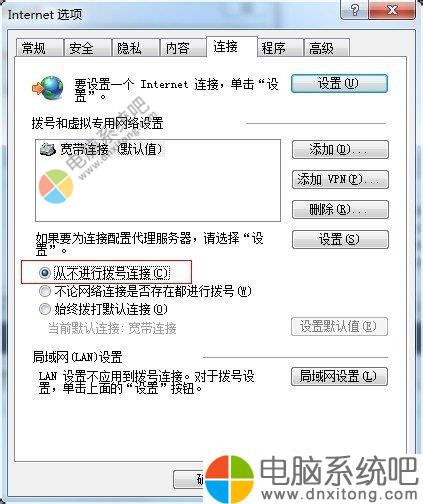The width and height of the screenshot is (423, 504).
Task: Close the Internet 选项 dialog
Action: pyautogui.click(x=392, y=10)
